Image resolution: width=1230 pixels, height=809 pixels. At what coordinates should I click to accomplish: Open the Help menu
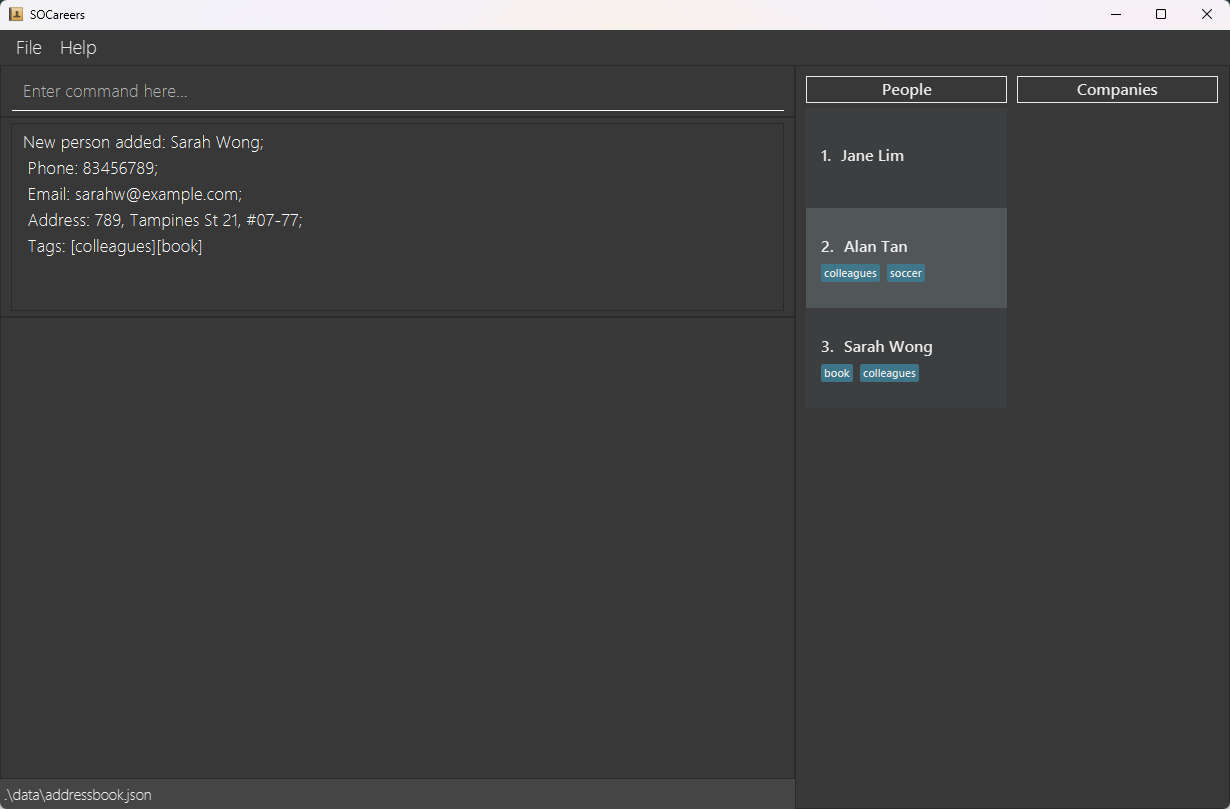tap(78, 48)
